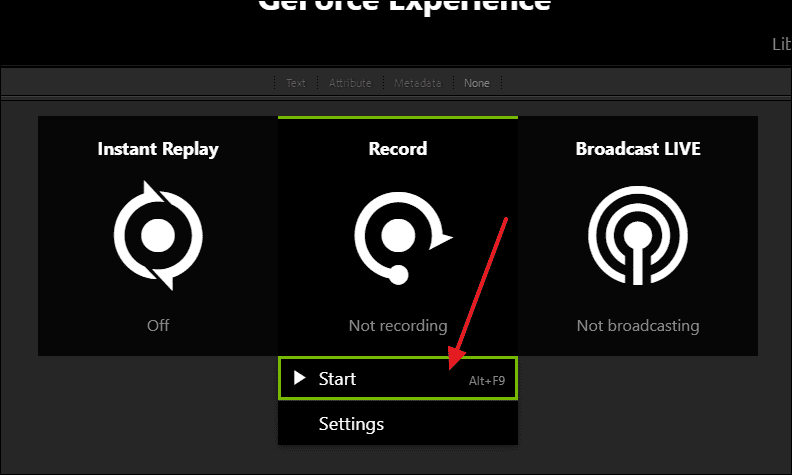
Task: Click the Off status under Instant Replay
Action: tap(158, 325)
